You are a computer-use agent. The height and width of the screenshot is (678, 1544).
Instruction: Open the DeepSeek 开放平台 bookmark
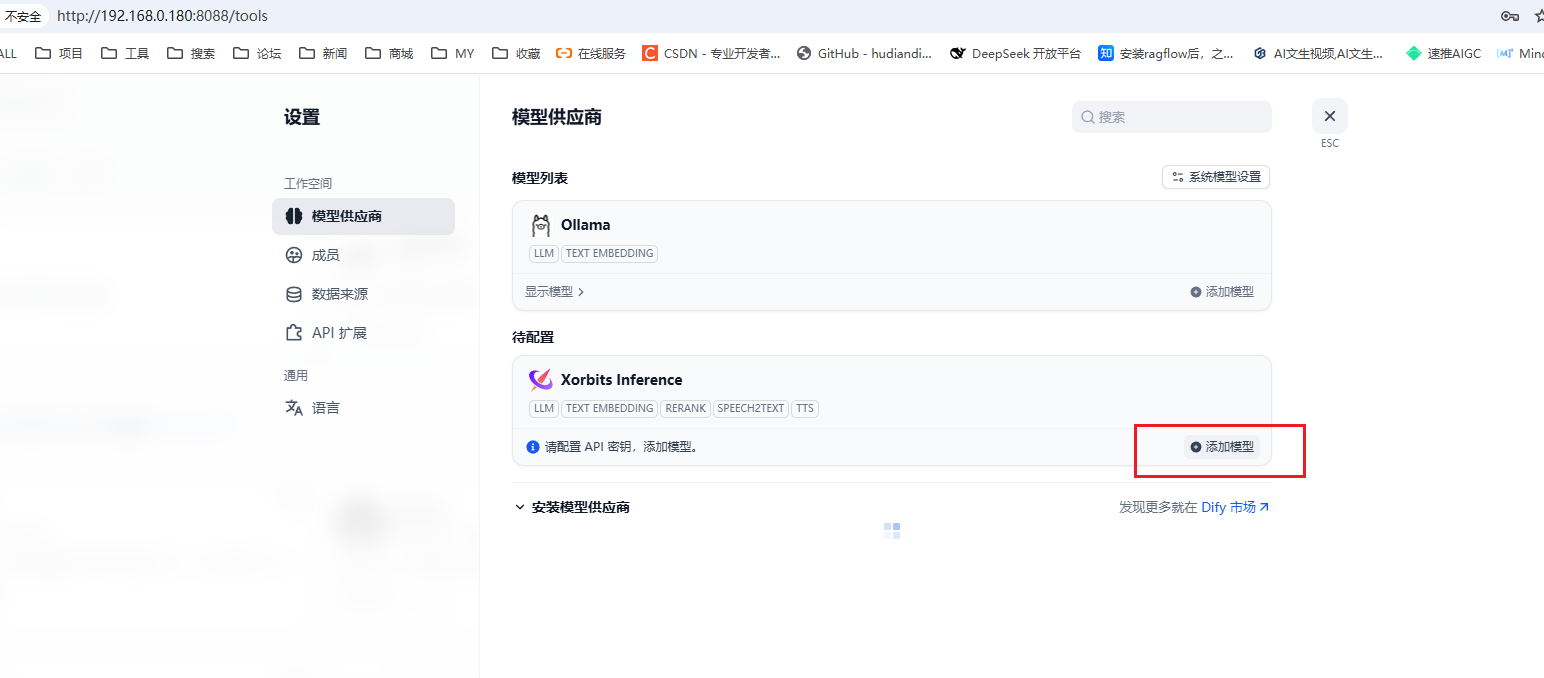coord(1016,53)
